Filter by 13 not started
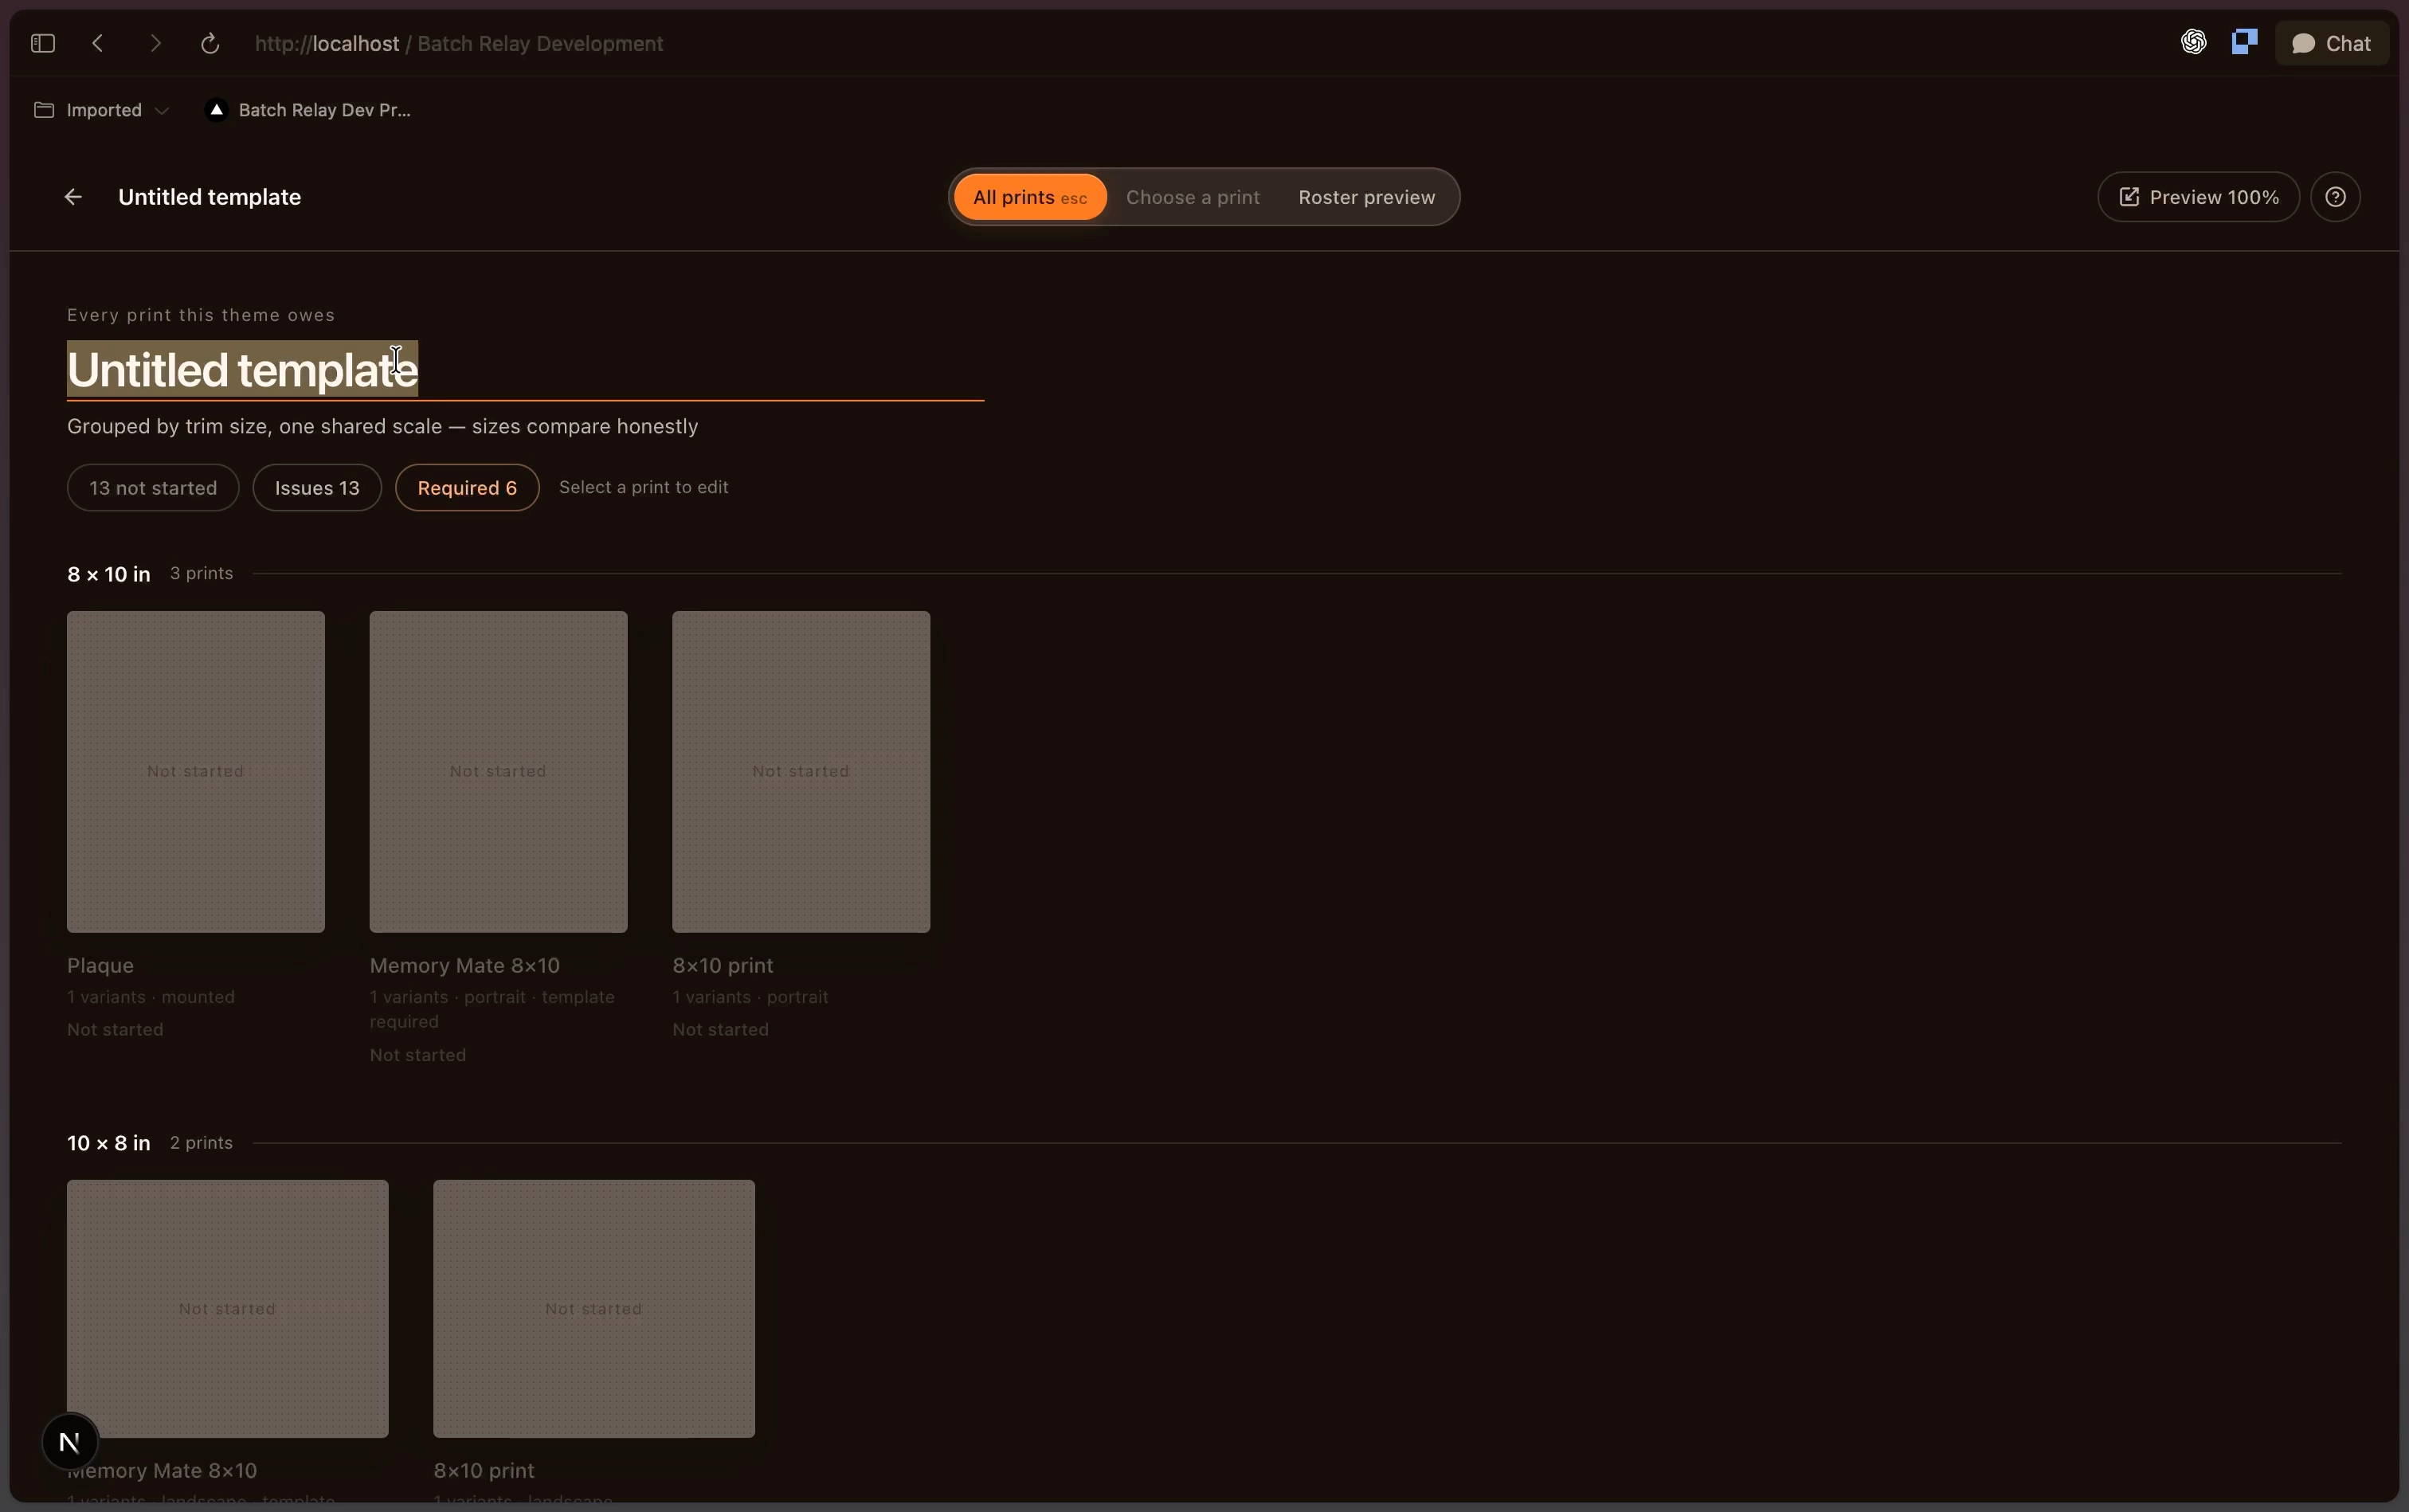This screenshot has width=2409, height=1512. [x=153, y=488]
